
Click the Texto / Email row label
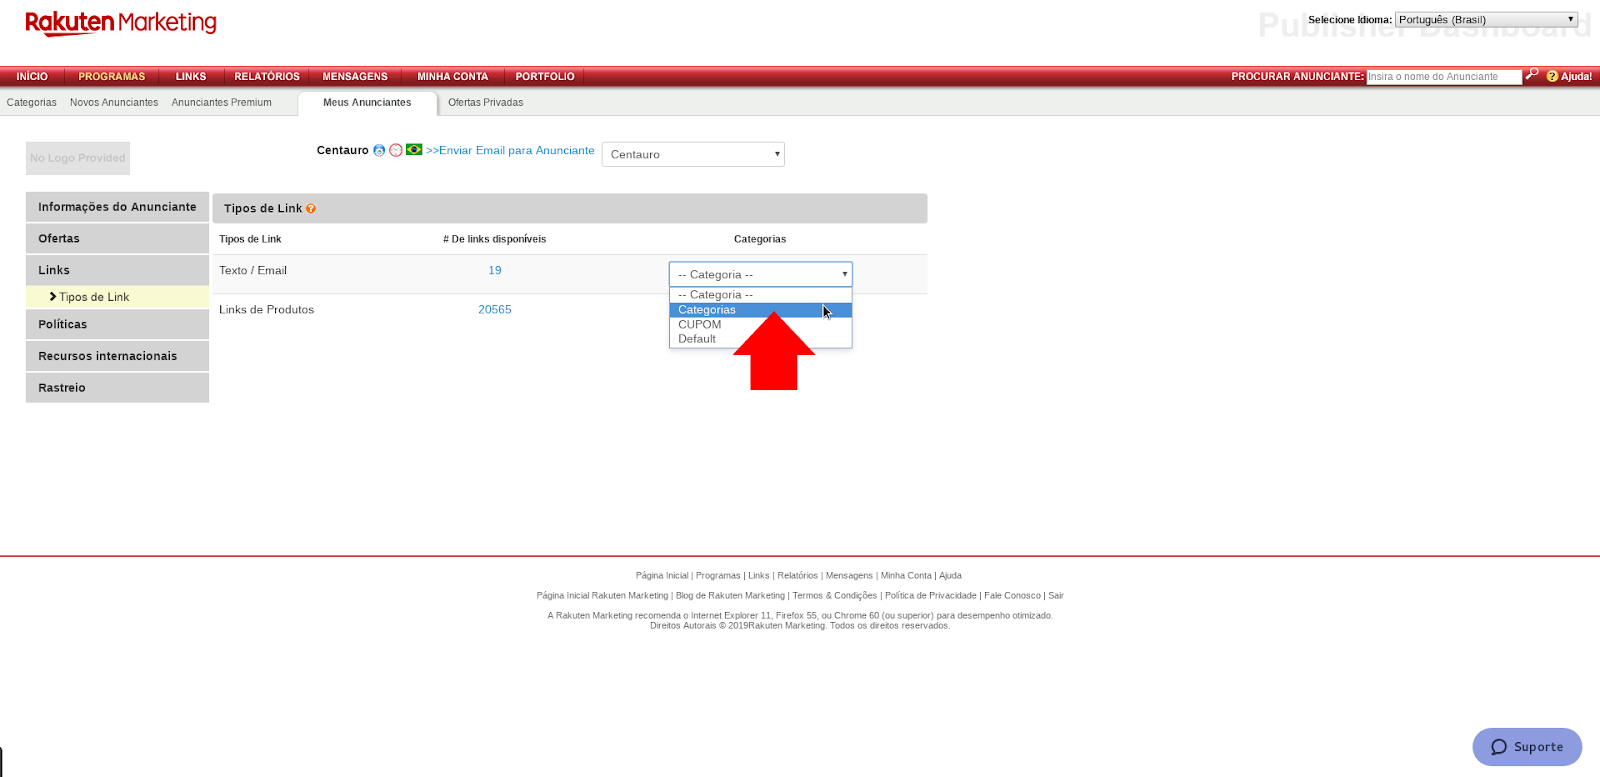[x=253, y=270]
